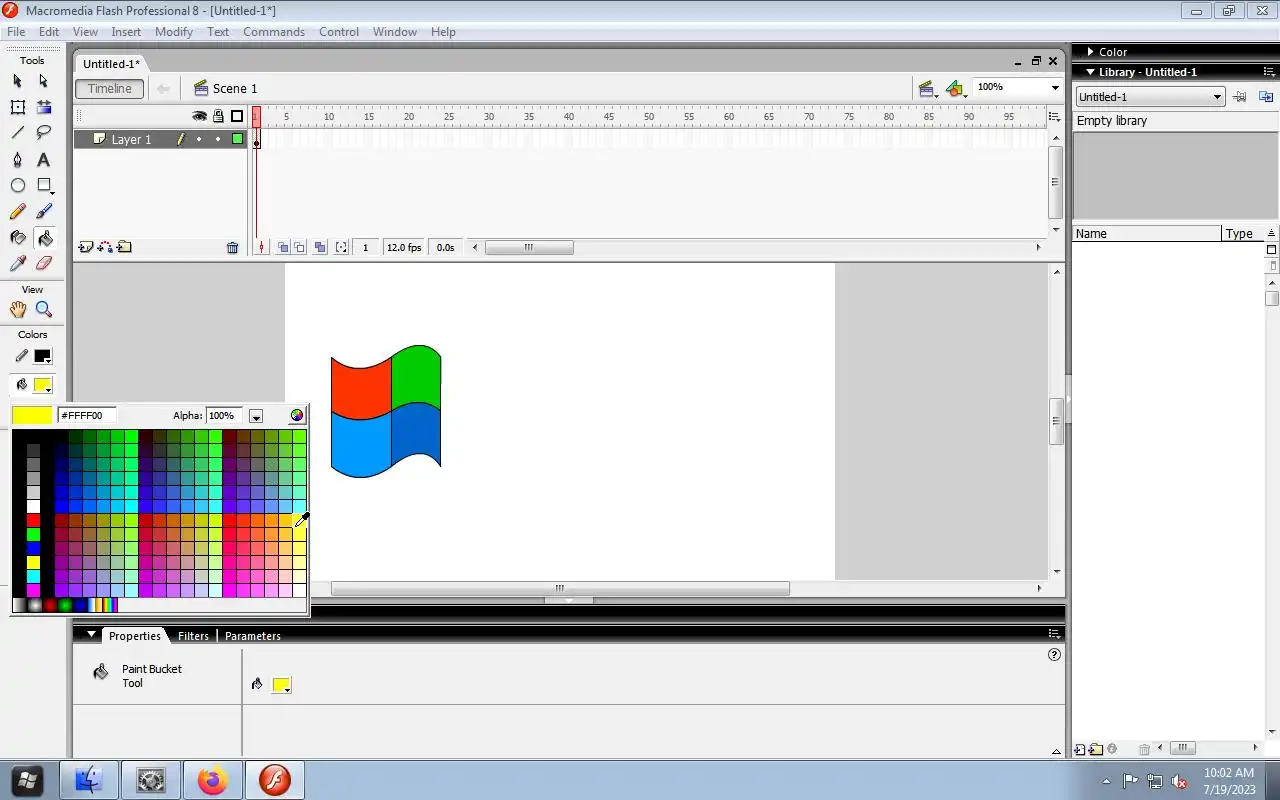Click the Insert Layer Folder icon
Viewport: 1280px width, 800px height.
coord(124,247)
